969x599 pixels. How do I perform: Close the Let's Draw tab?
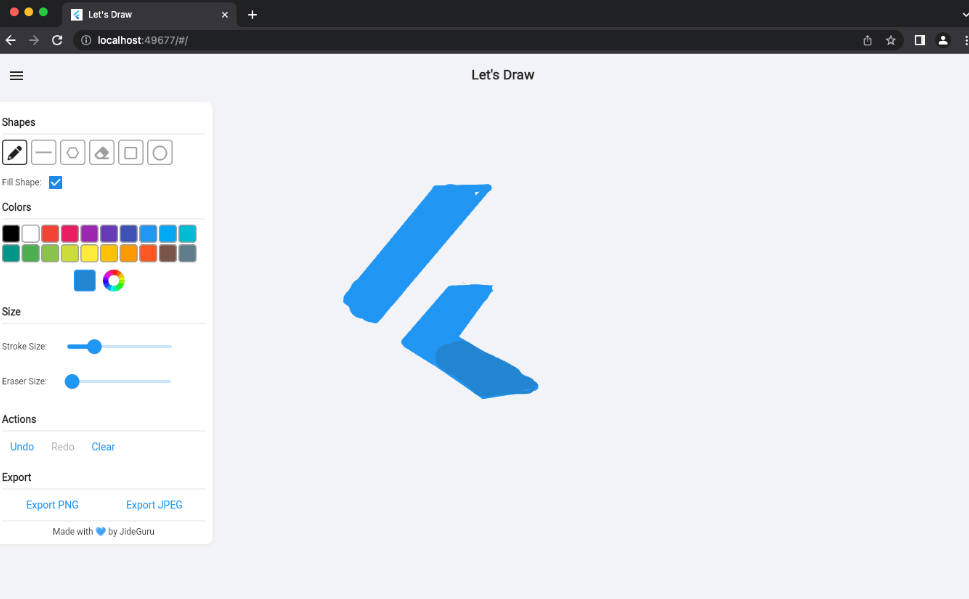coord(225,14)
